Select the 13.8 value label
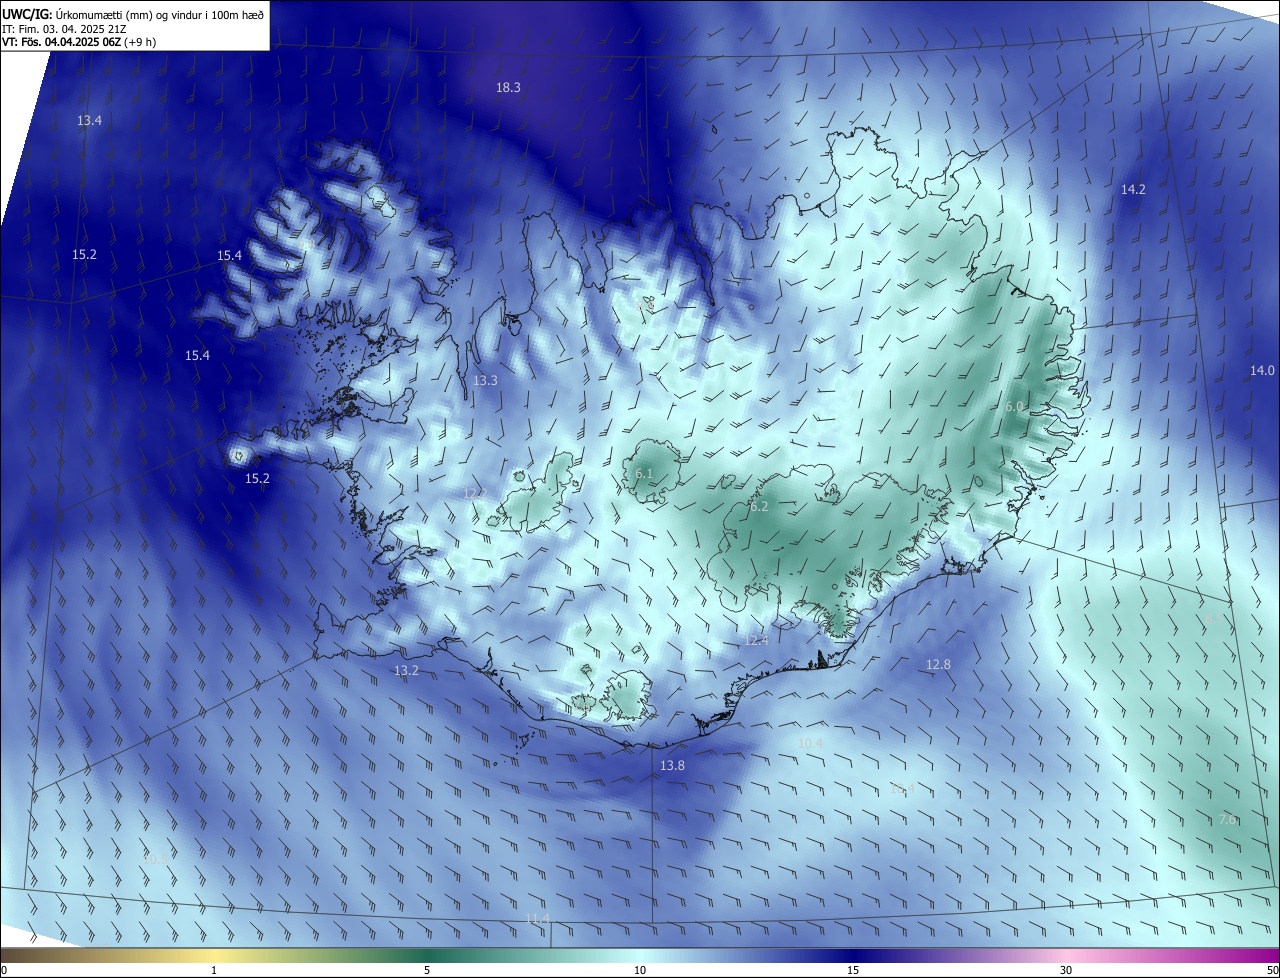Image resolution: width=1280 pixels, height=978 pixels. (x=672, y=766)
